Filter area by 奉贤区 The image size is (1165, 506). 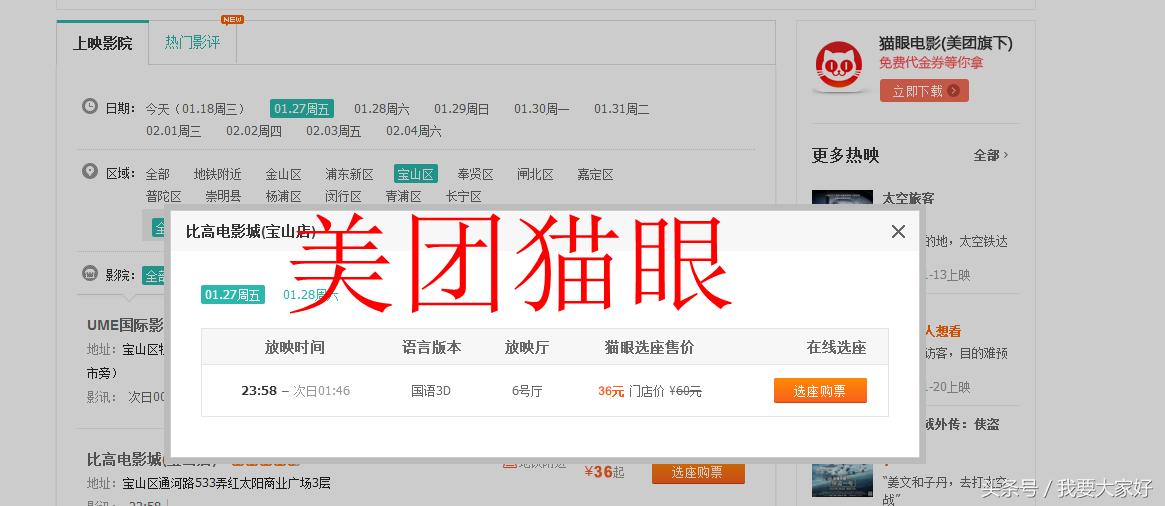point(476,175)
